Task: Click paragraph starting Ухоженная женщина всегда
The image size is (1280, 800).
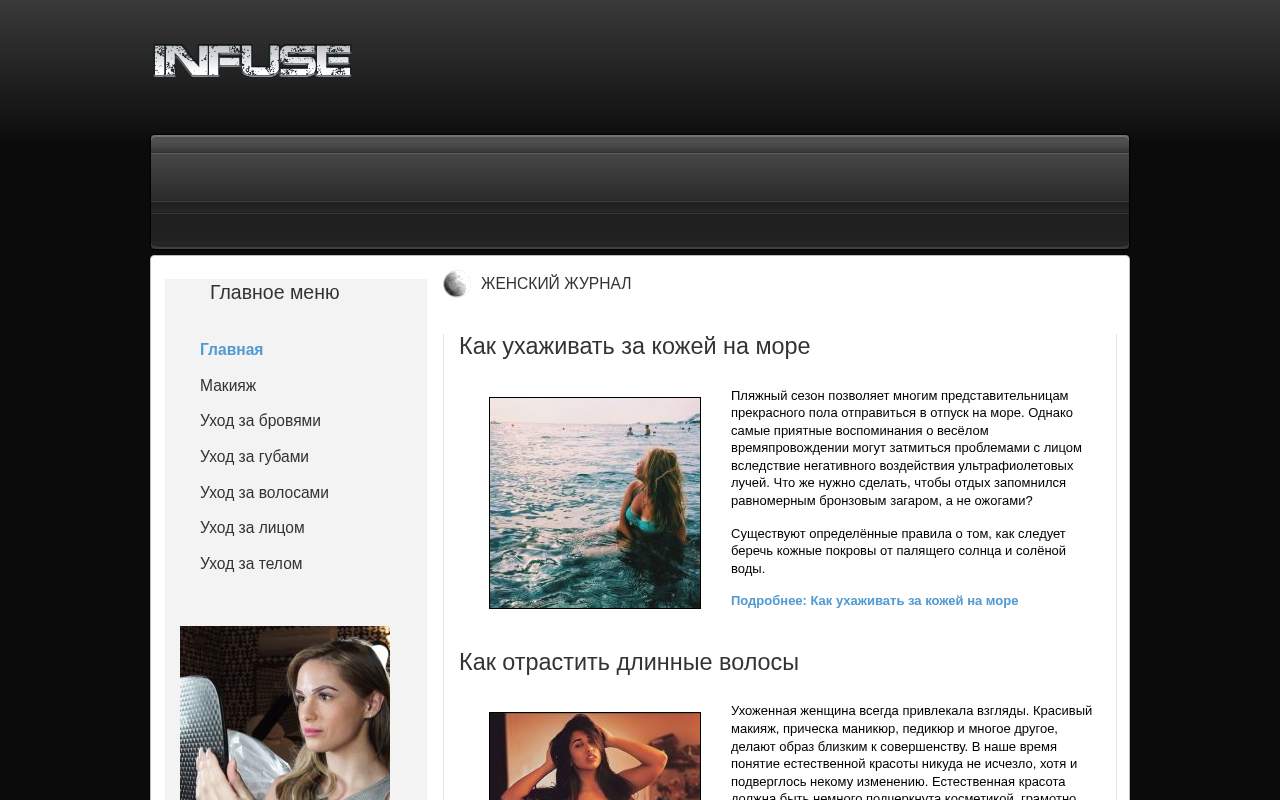Action: [912, 751]
